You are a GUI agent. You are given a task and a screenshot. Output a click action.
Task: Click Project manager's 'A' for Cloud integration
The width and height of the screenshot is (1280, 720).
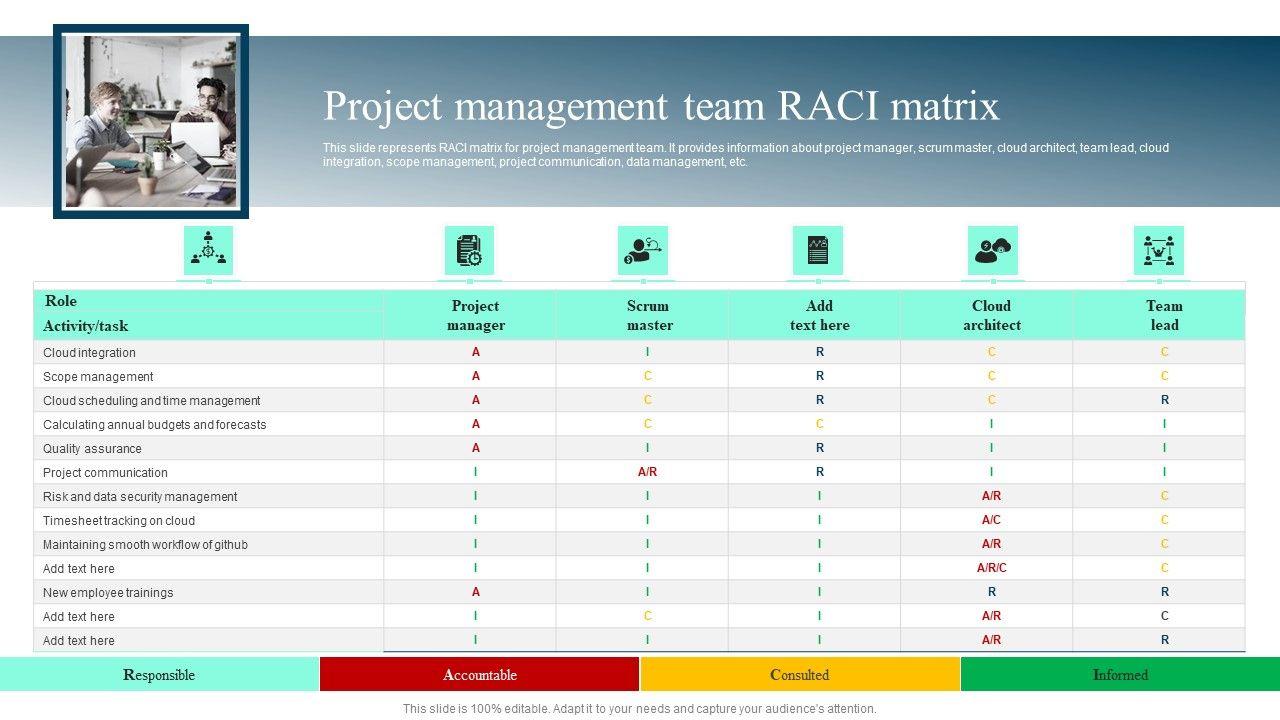pos(476,352)
